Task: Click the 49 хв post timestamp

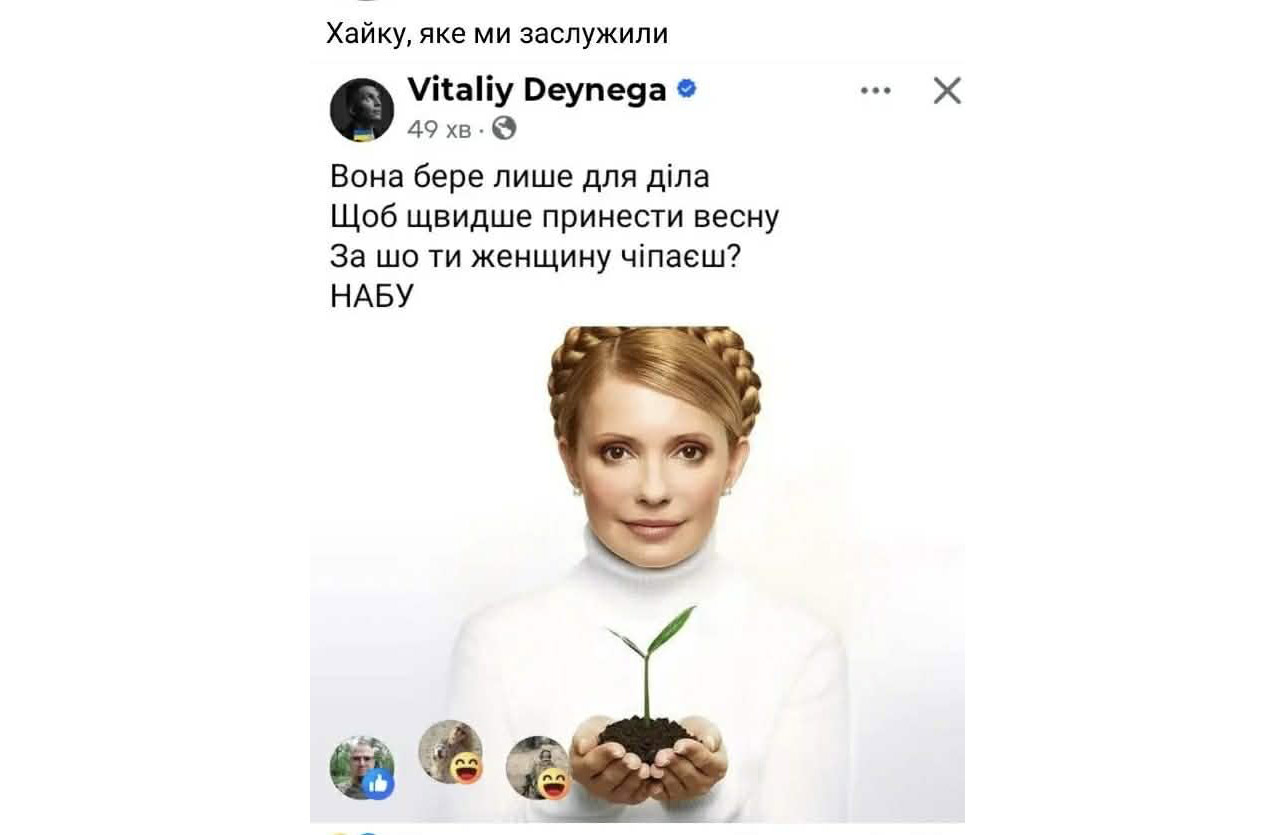Action: coord(439,129)
